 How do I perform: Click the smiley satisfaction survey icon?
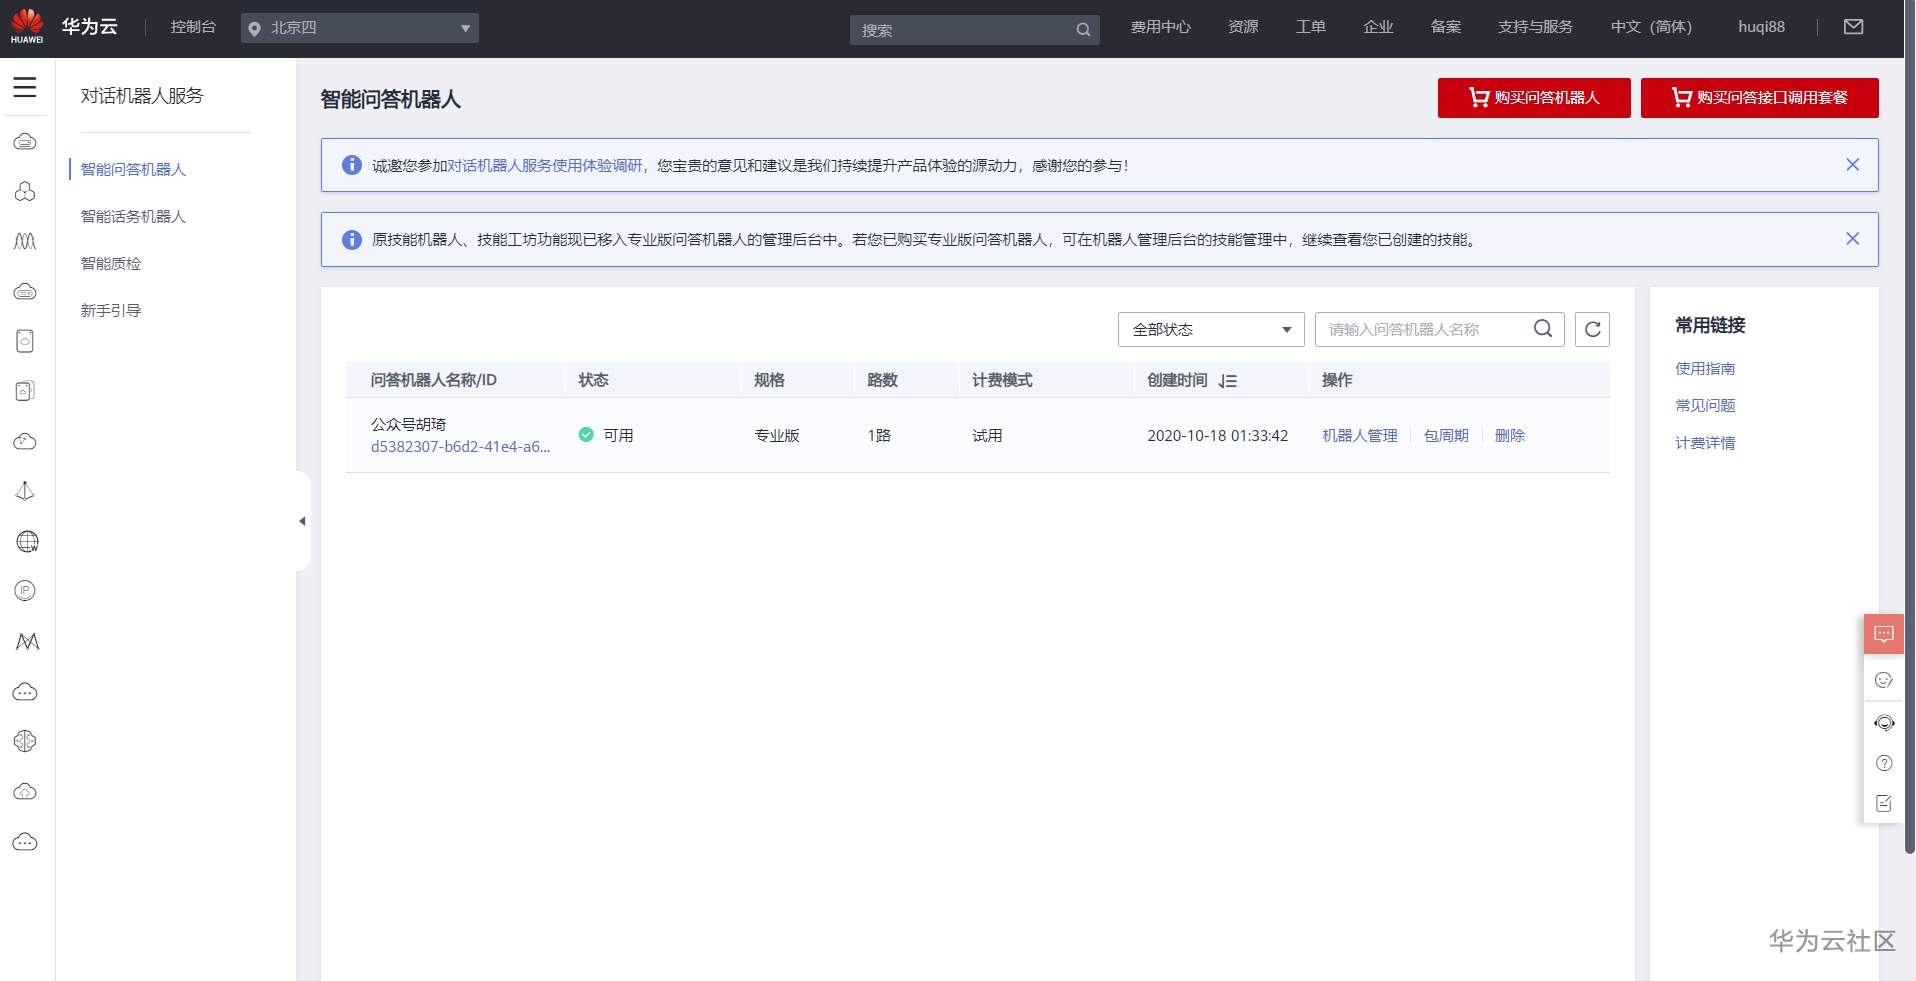pyautogui.click(x=1884, y=680)
